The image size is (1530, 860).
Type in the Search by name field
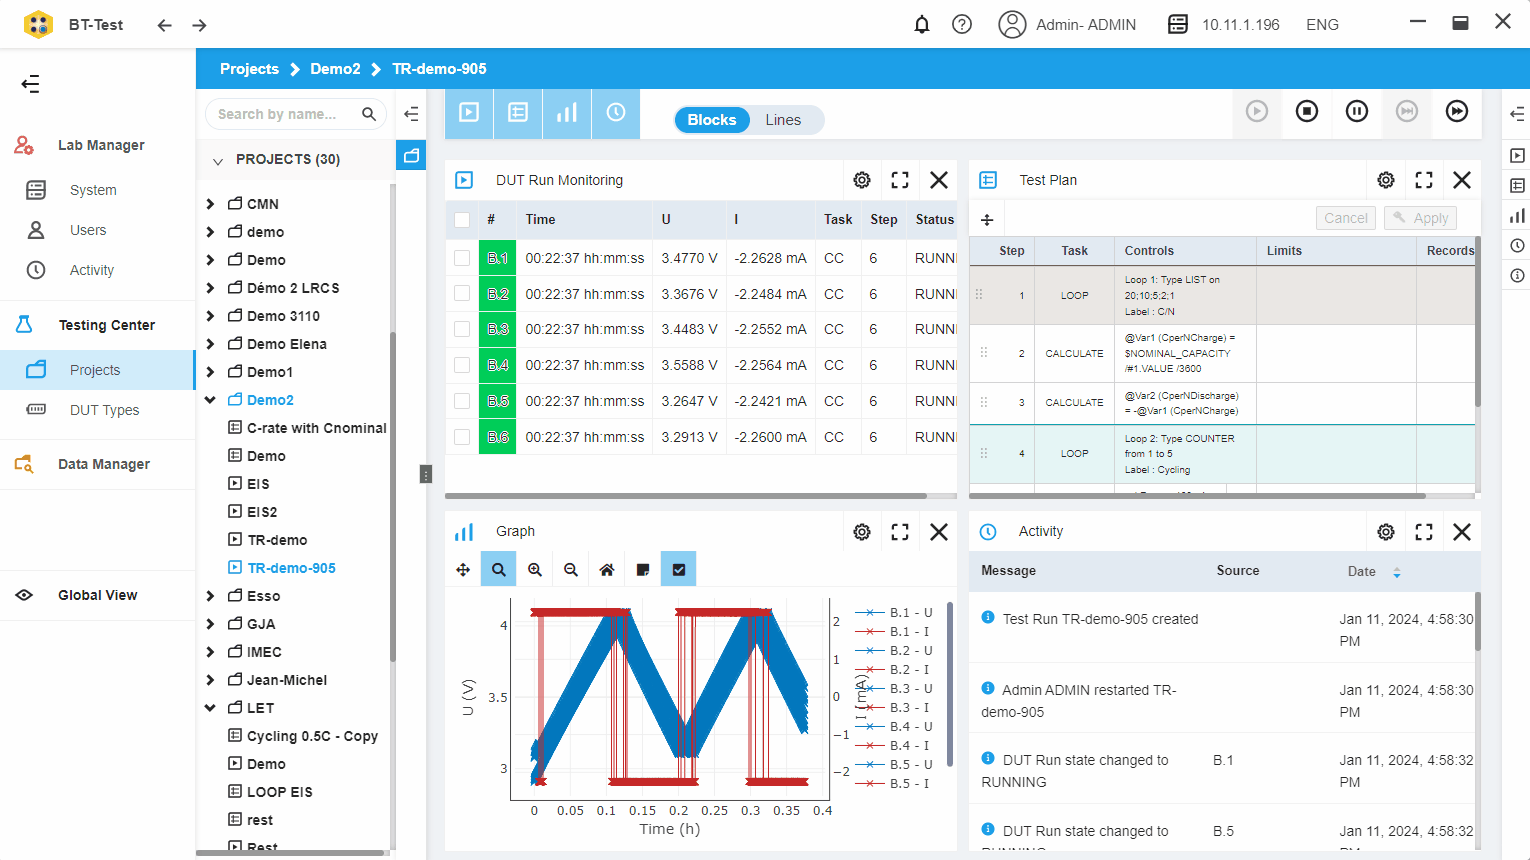(284, 114)
